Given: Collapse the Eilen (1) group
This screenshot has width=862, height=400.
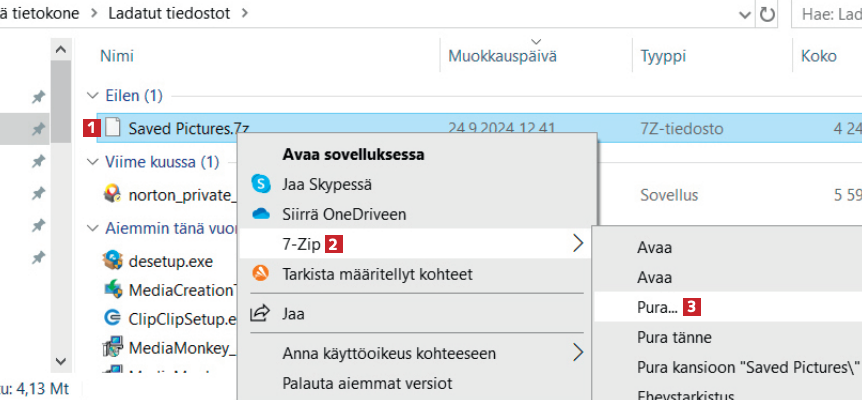Looking at the screenshot, I should coord(91,96).
